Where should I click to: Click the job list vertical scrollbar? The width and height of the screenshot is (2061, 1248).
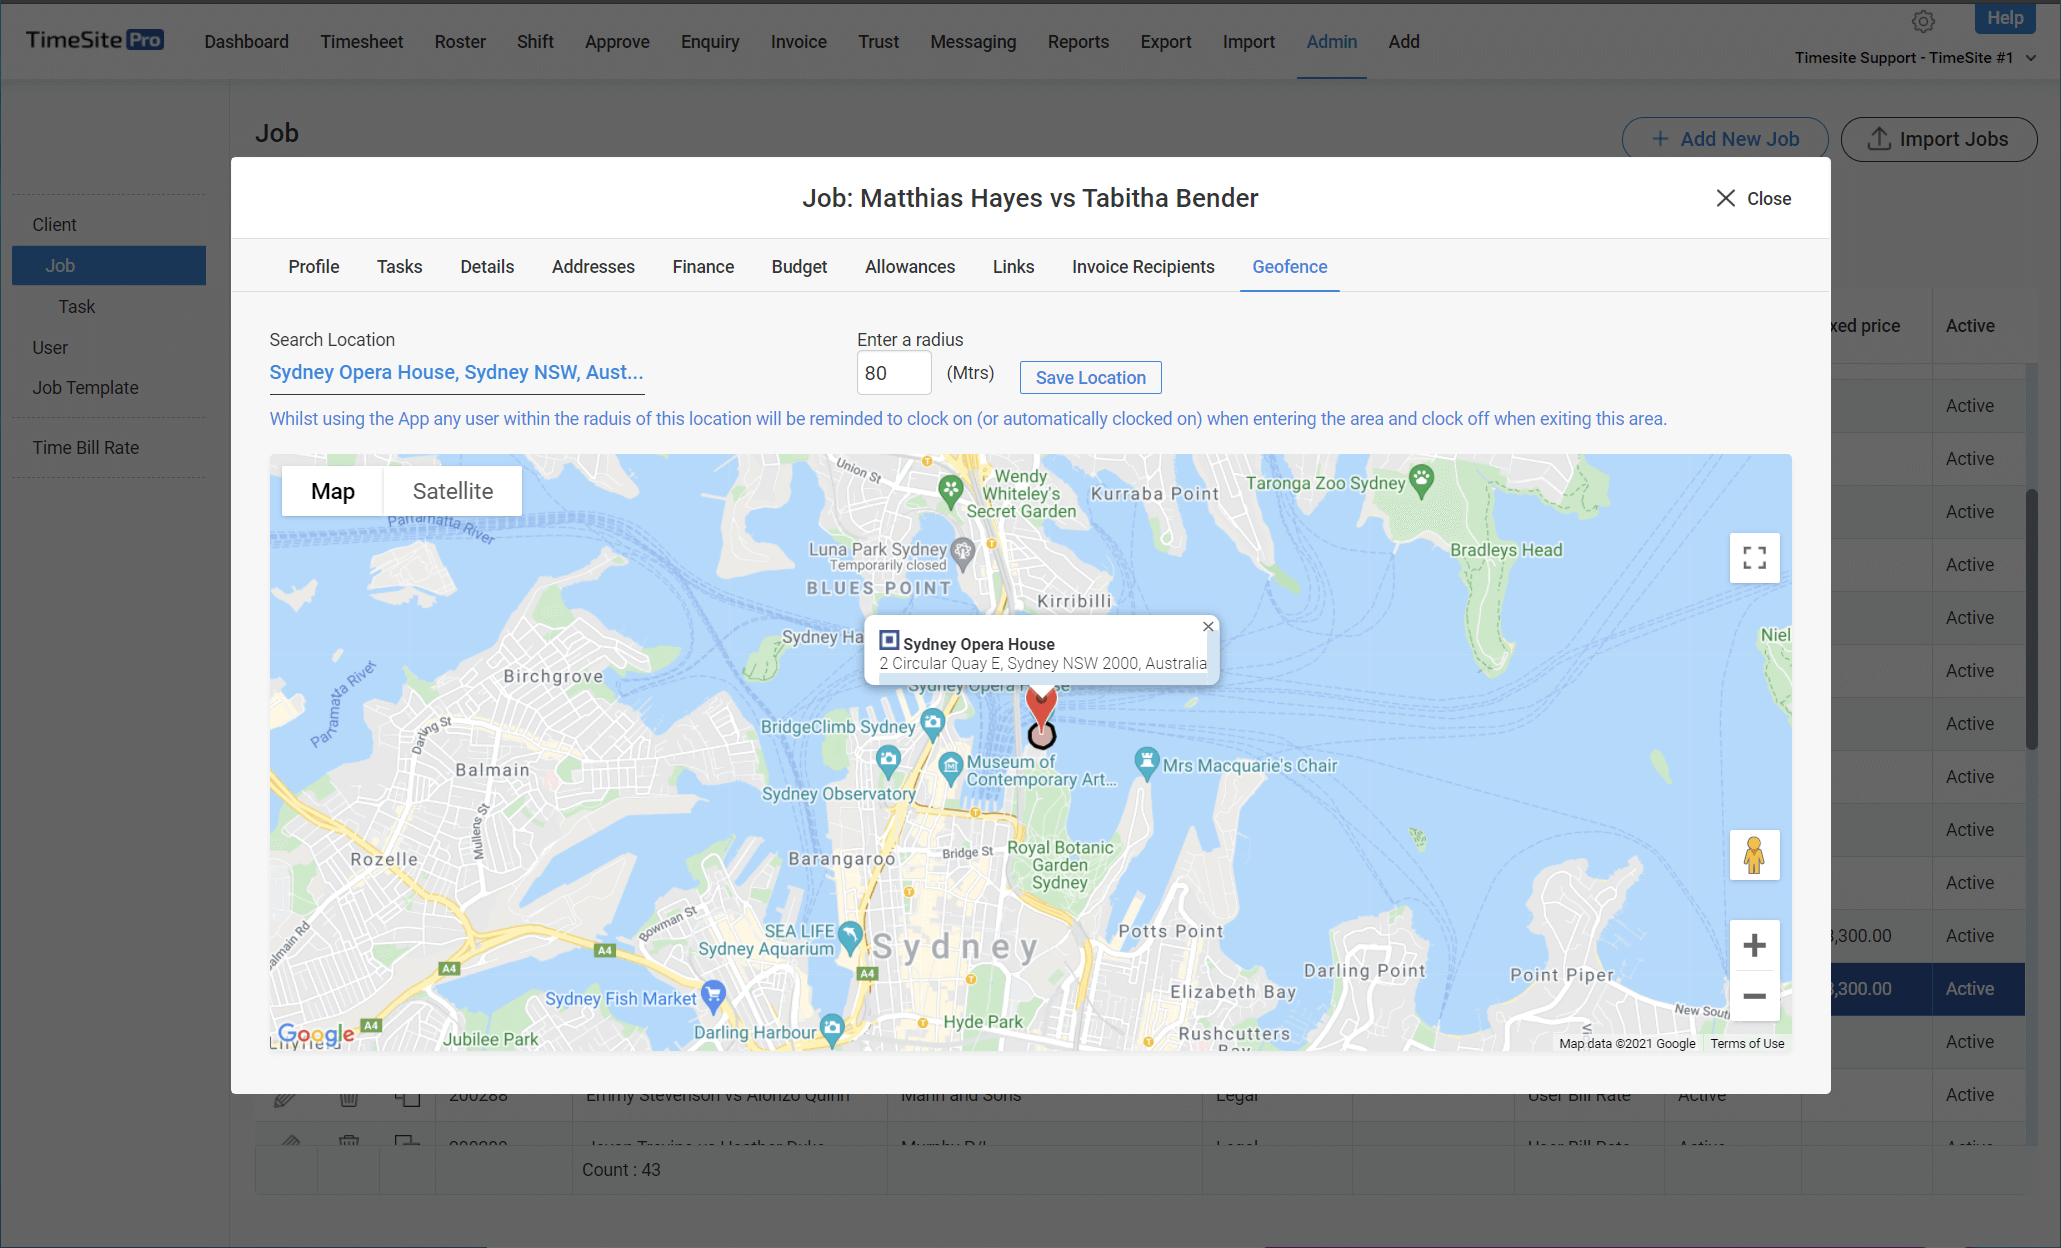pyautogui.click(x=2031, y=618)
